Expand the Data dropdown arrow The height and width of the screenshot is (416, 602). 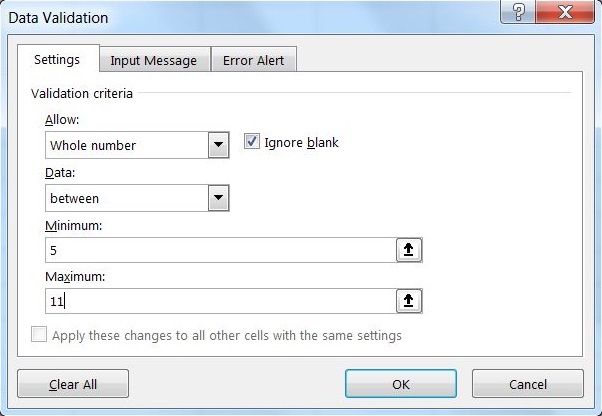219,198
